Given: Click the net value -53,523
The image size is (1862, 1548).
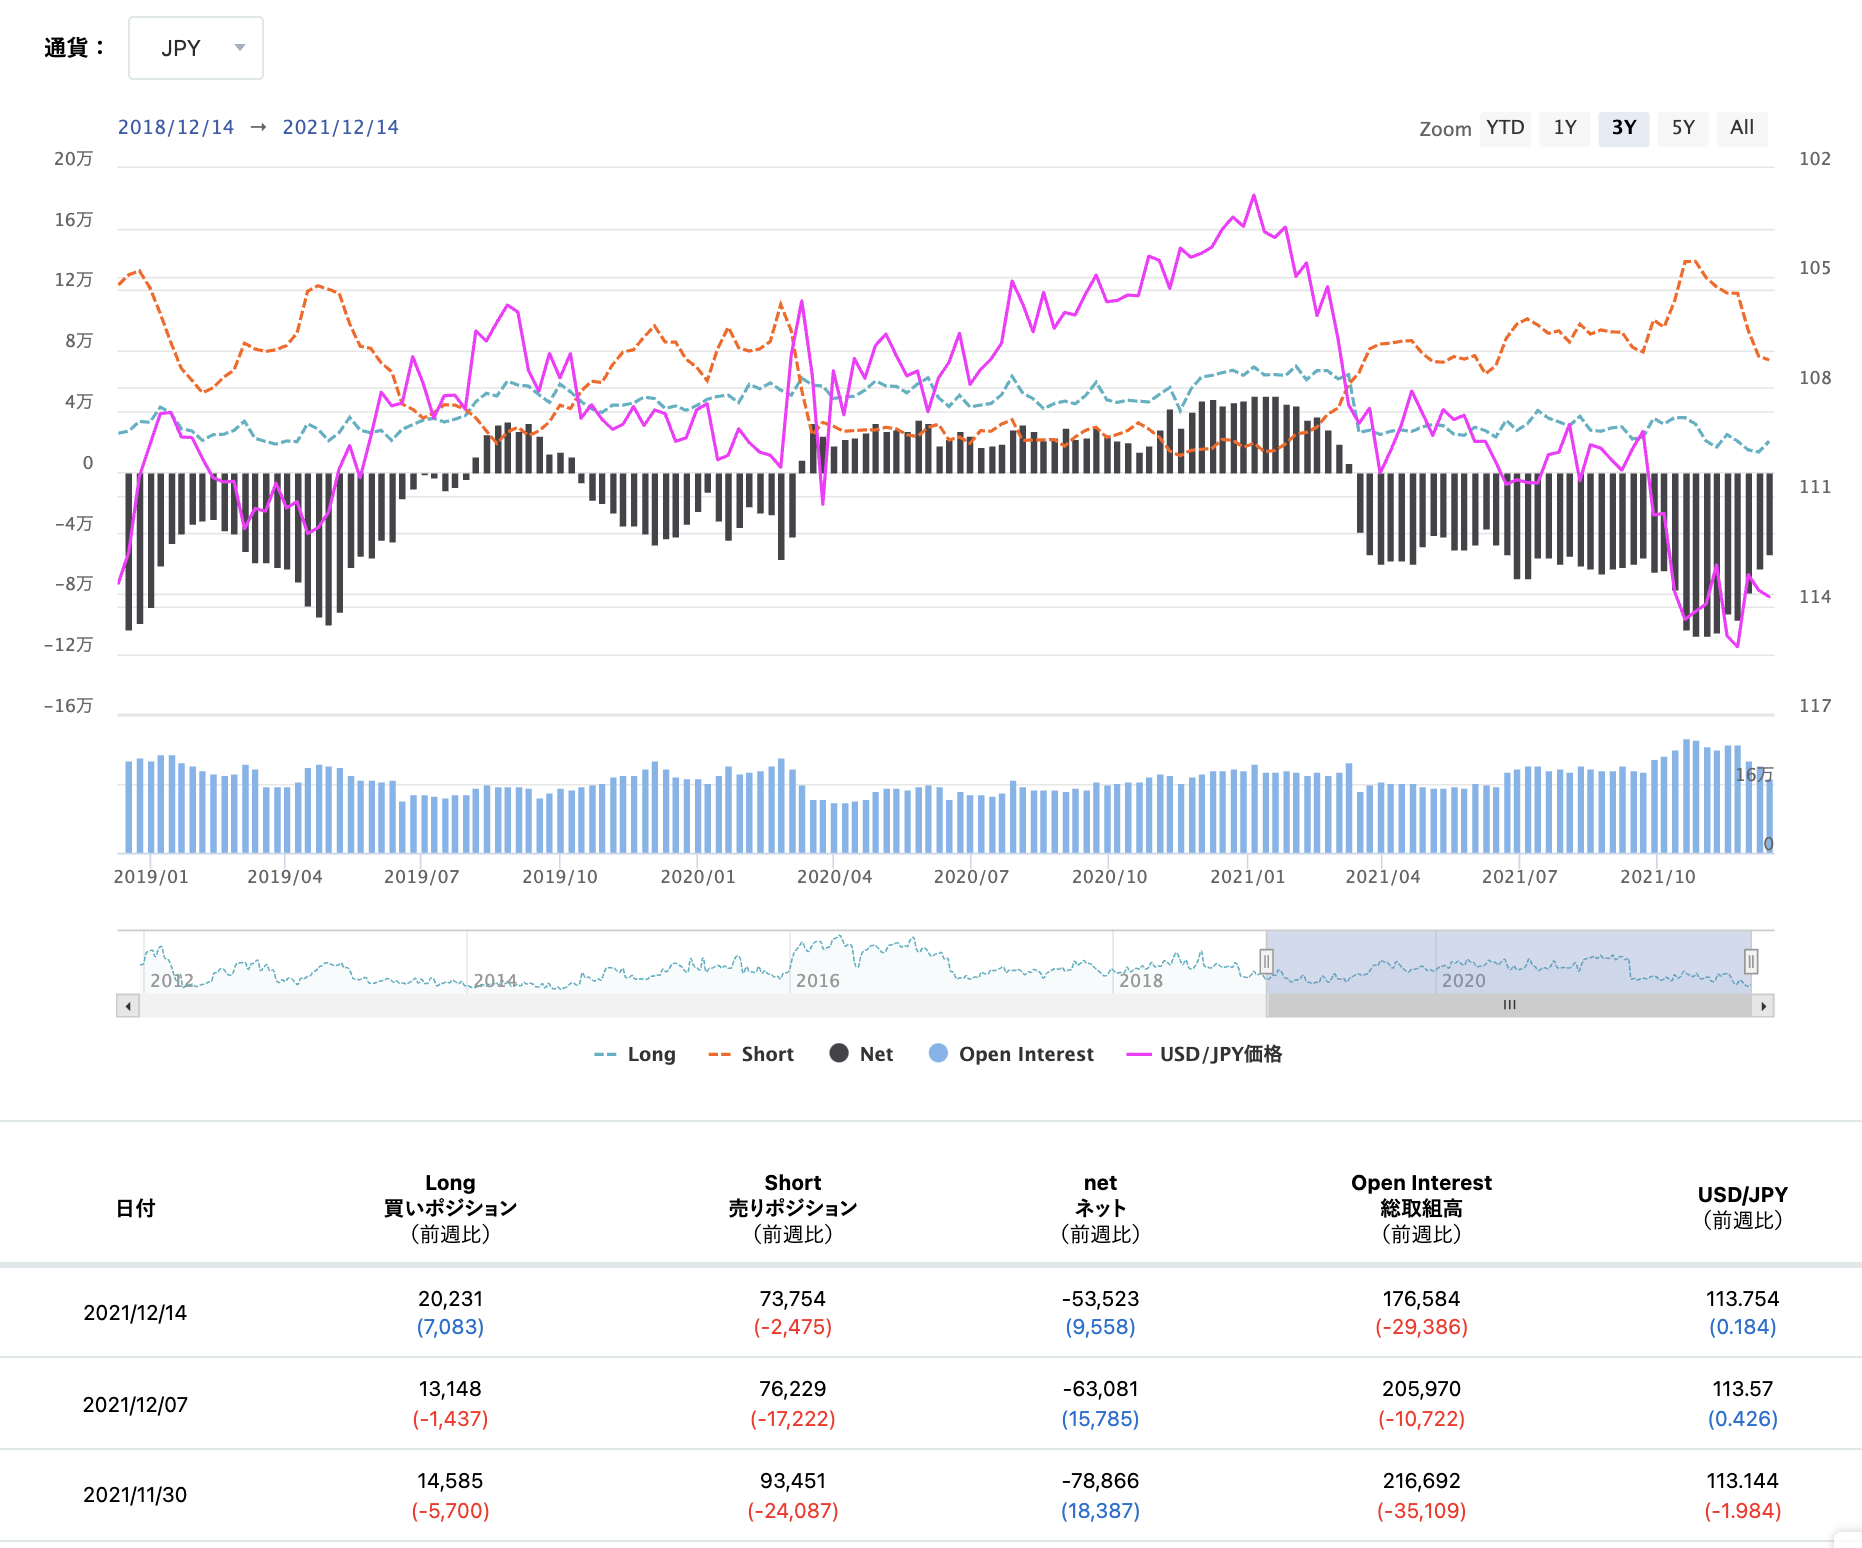Looking at the screenshot, I should [1100, 1299].
